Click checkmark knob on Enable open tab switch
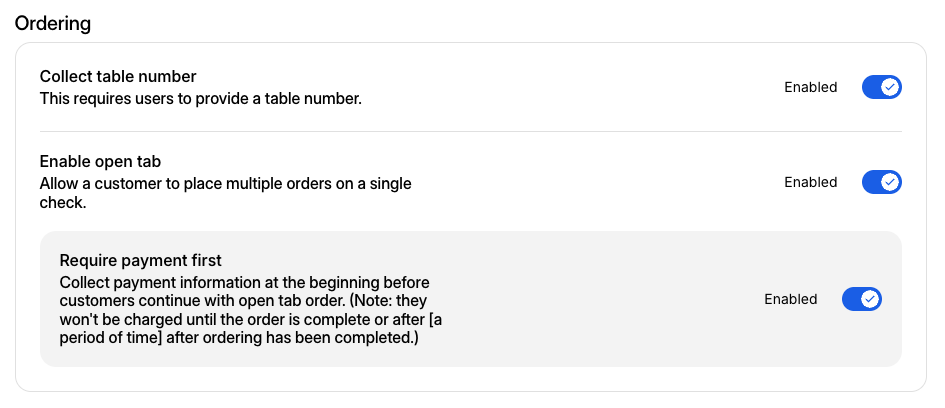The height and width of the screenshot is (408, 945). pos(890,182)
